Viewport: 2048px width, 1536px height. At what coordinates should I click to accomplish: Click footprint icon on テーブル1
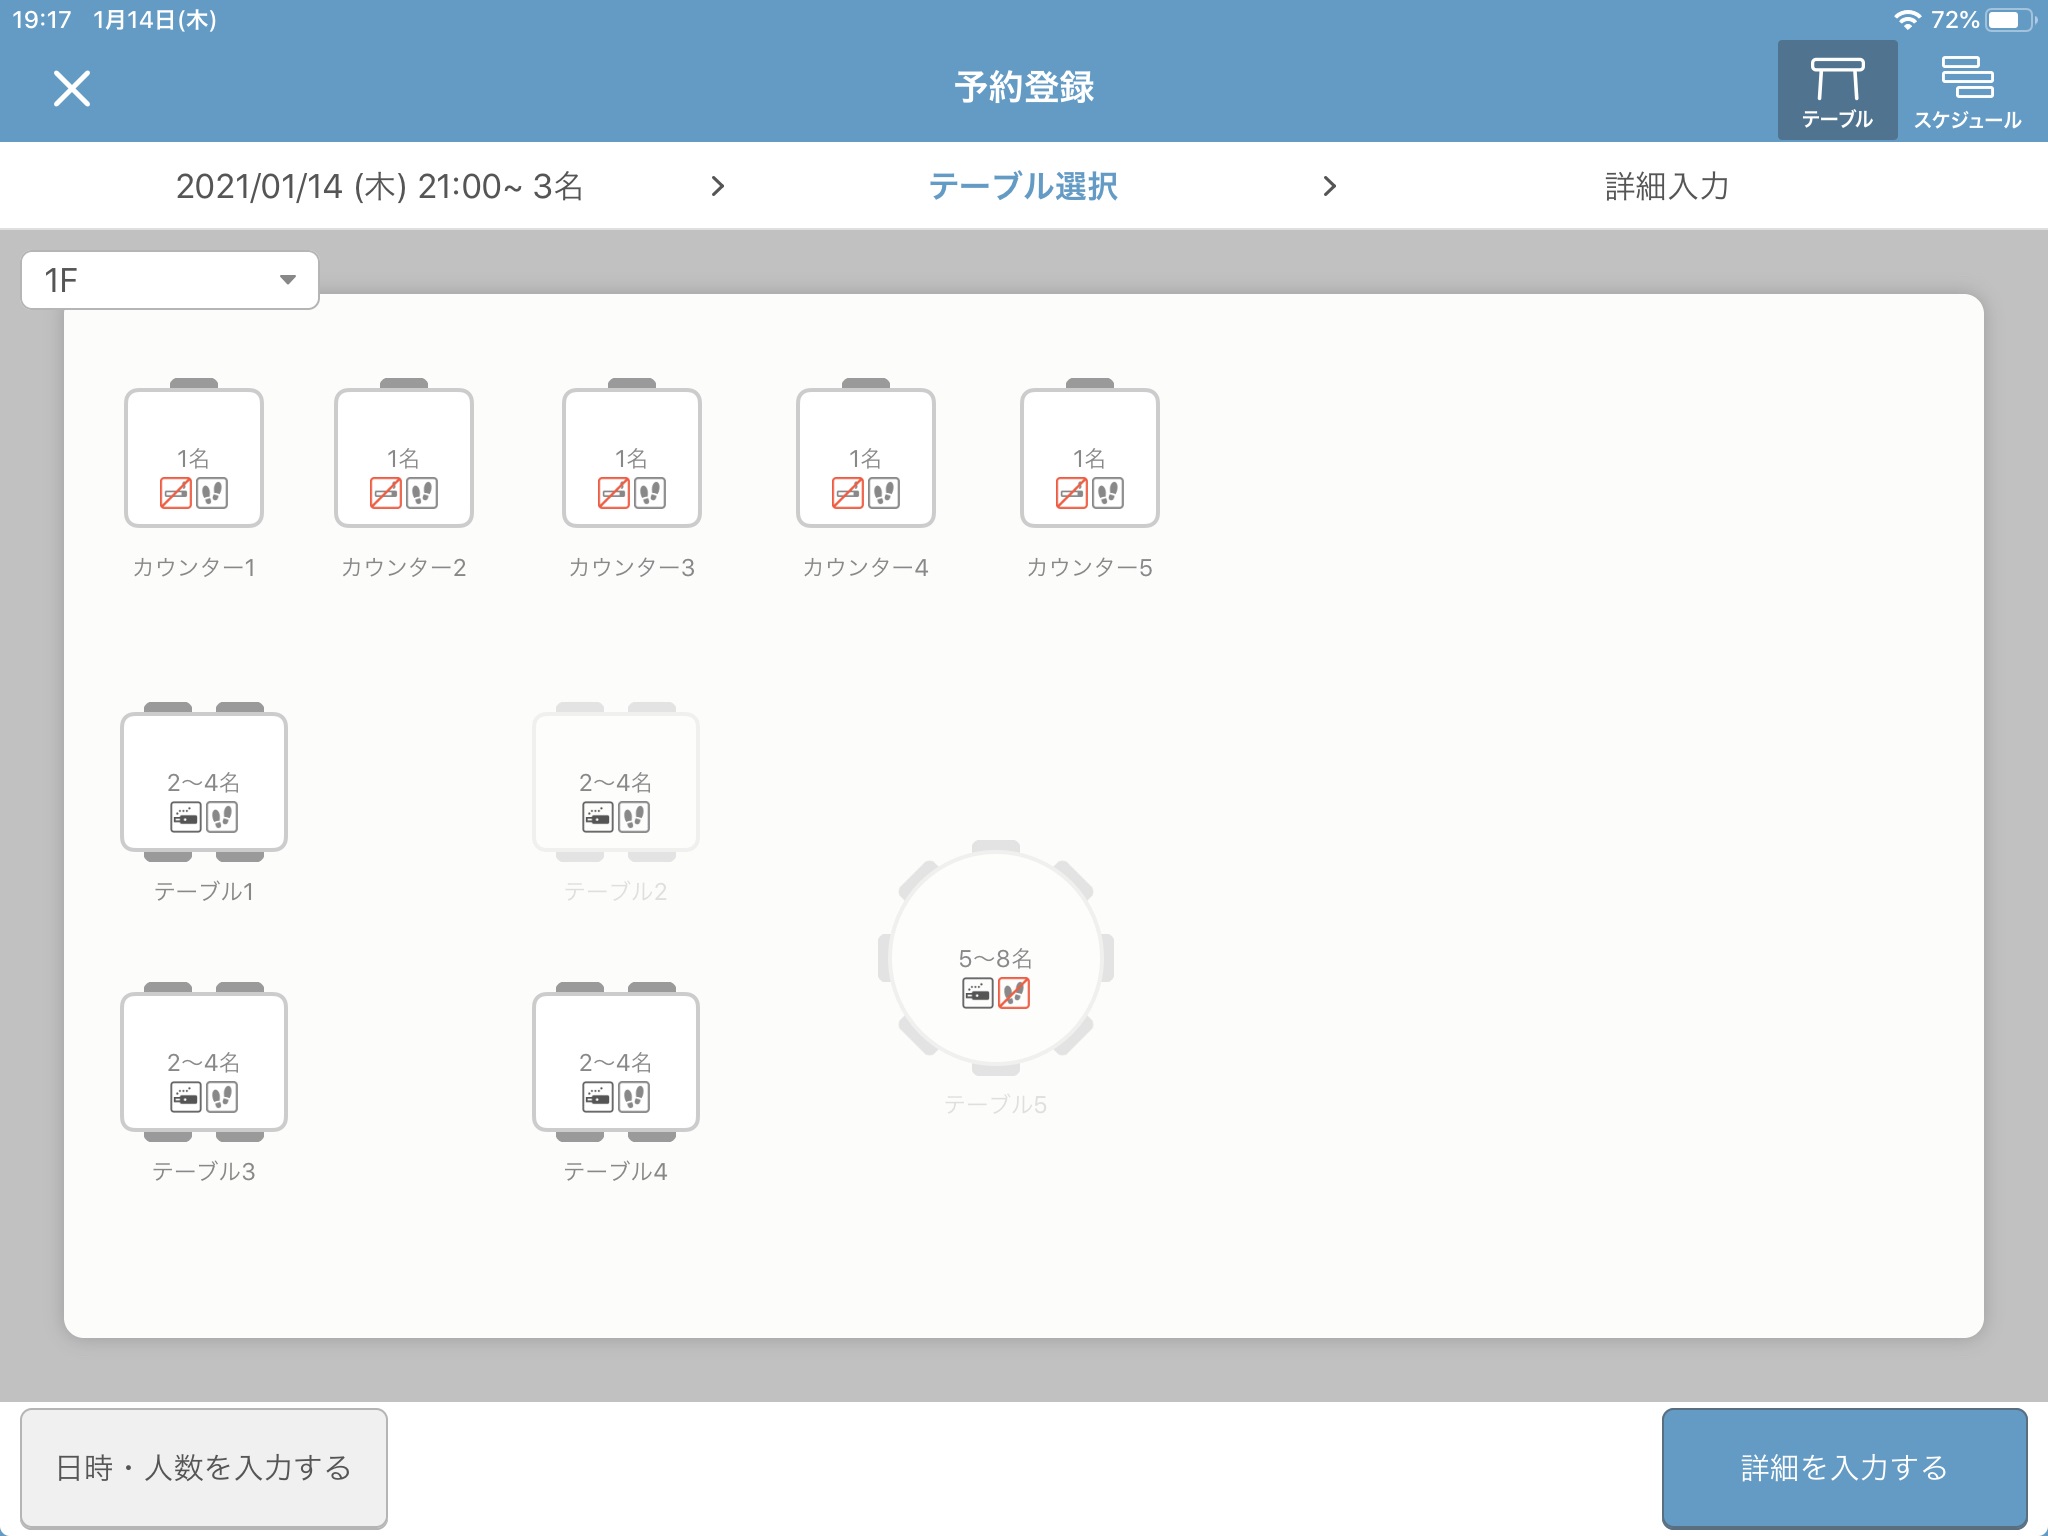pyautogui.click(x=222, y=817)
